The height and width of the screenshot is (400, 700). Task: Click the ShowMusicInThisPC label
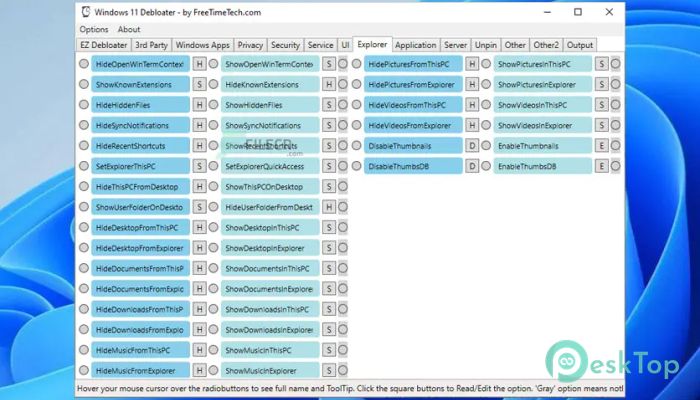[x=270, y=350]
